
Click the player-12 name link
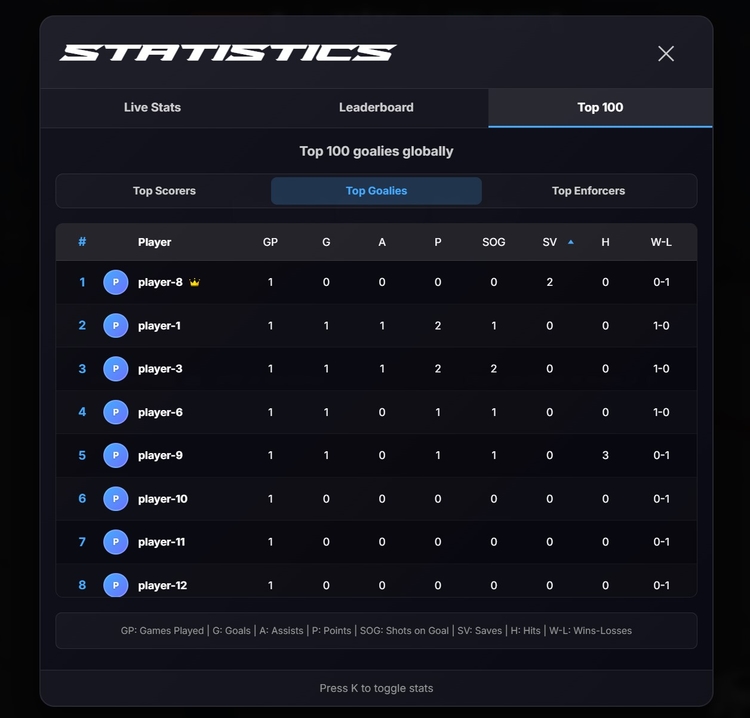[162, 585]
